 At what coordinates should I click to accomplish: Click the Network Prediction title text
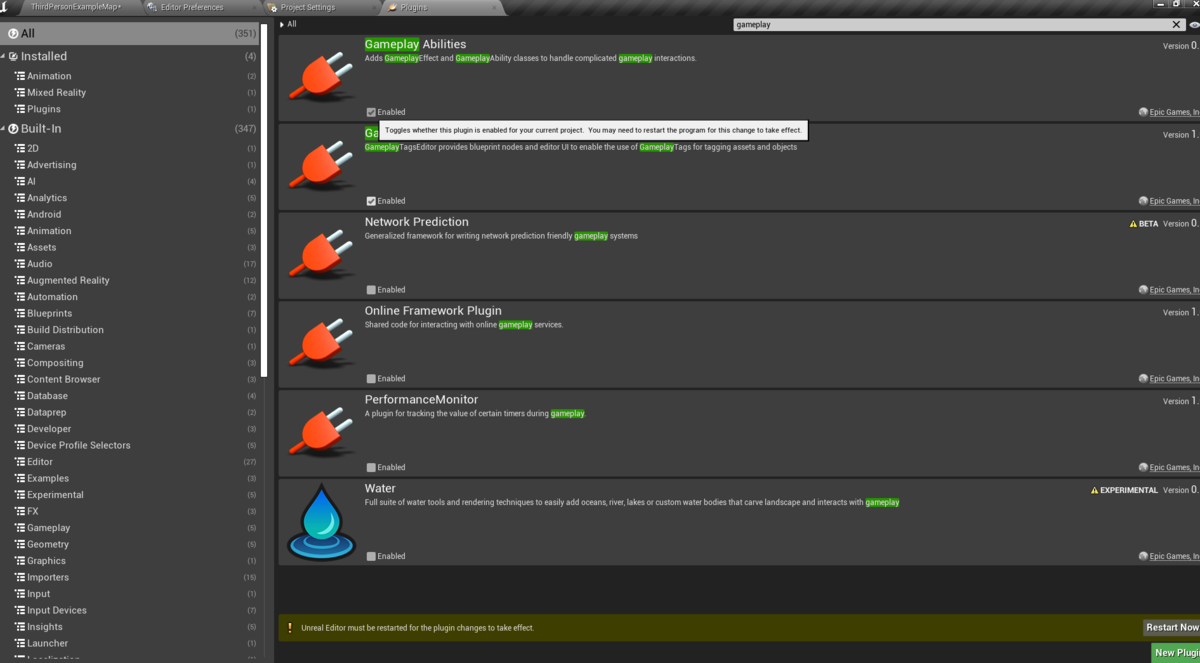click(416, 222)
